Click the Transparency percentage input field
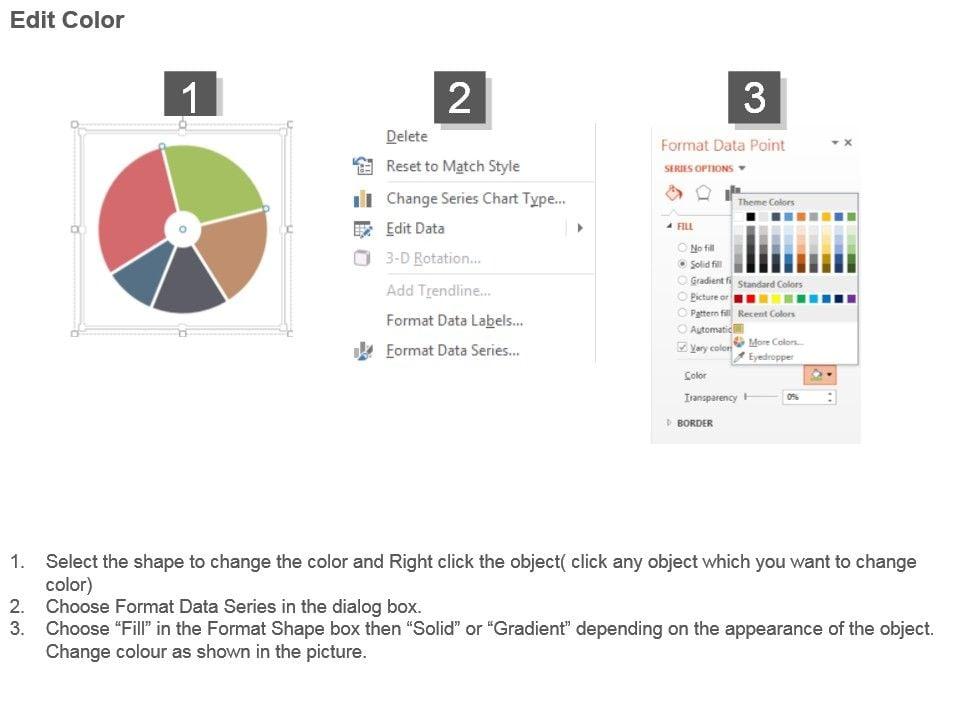This screenshot has width=960, height=720. click(x=805, y=397)
